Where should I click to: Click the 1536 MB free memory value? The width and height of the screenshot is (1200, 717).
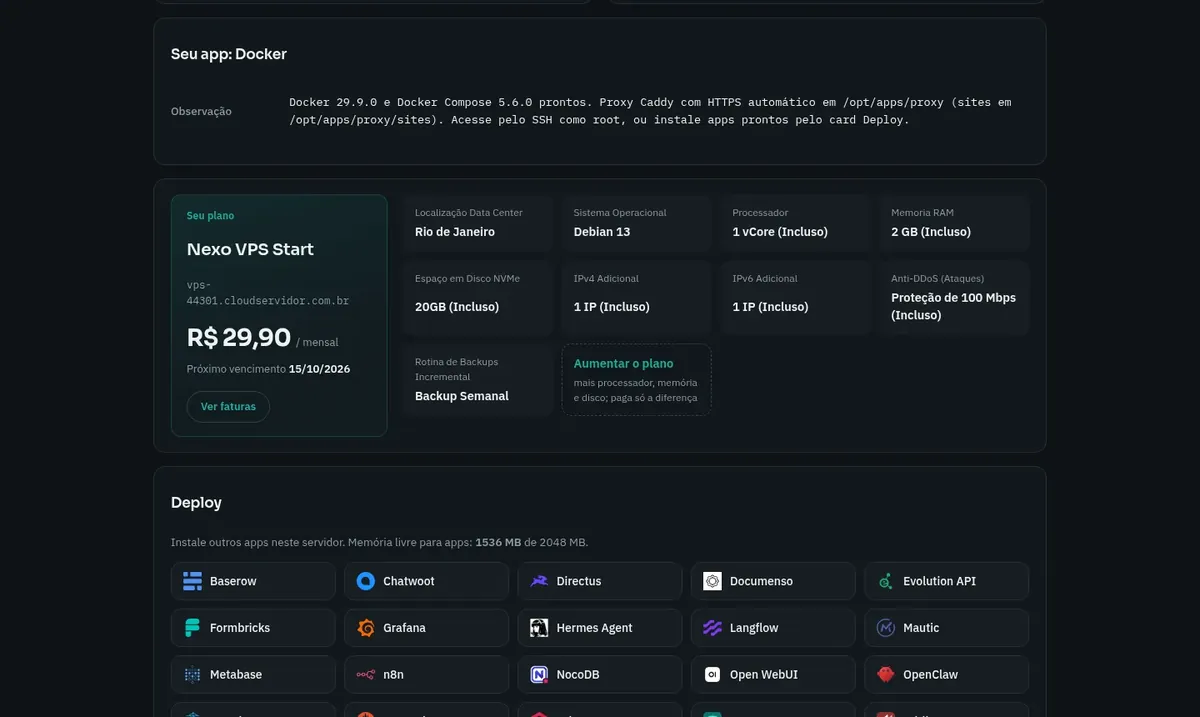(x=498, y=542)
